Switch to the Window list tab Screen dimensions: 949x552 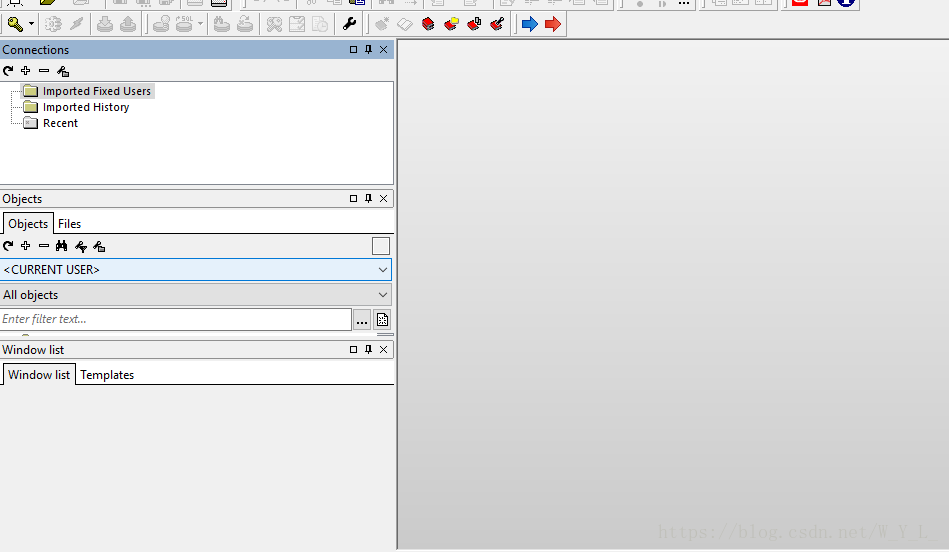click(39, 375)
